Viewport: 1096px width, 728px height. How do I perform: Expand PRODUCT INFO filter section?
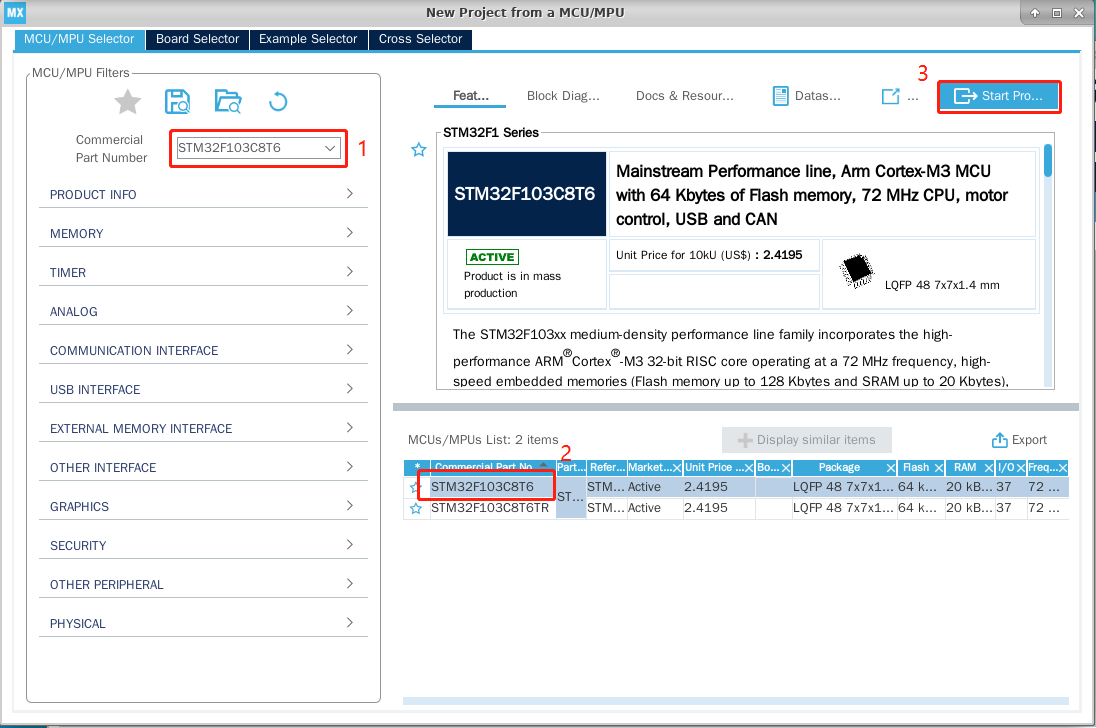click(x=203, y=194)
